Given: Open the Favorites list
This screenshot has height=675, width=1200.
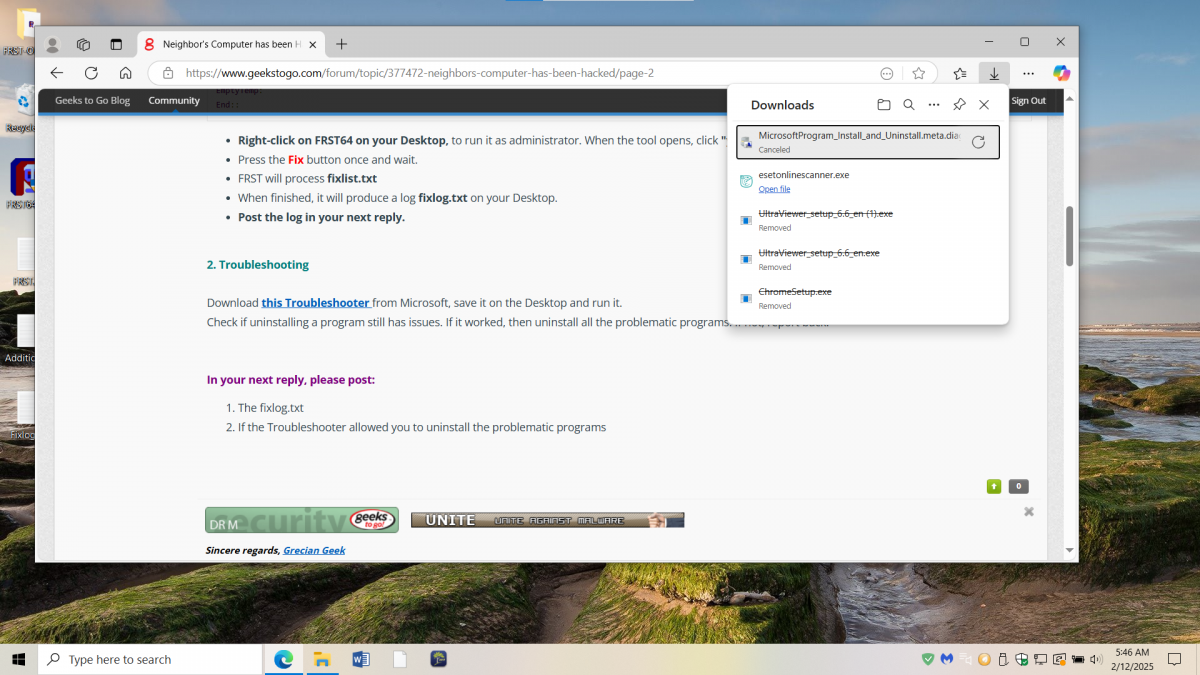Looking at the screenshot, I should (x=960, y=73).
